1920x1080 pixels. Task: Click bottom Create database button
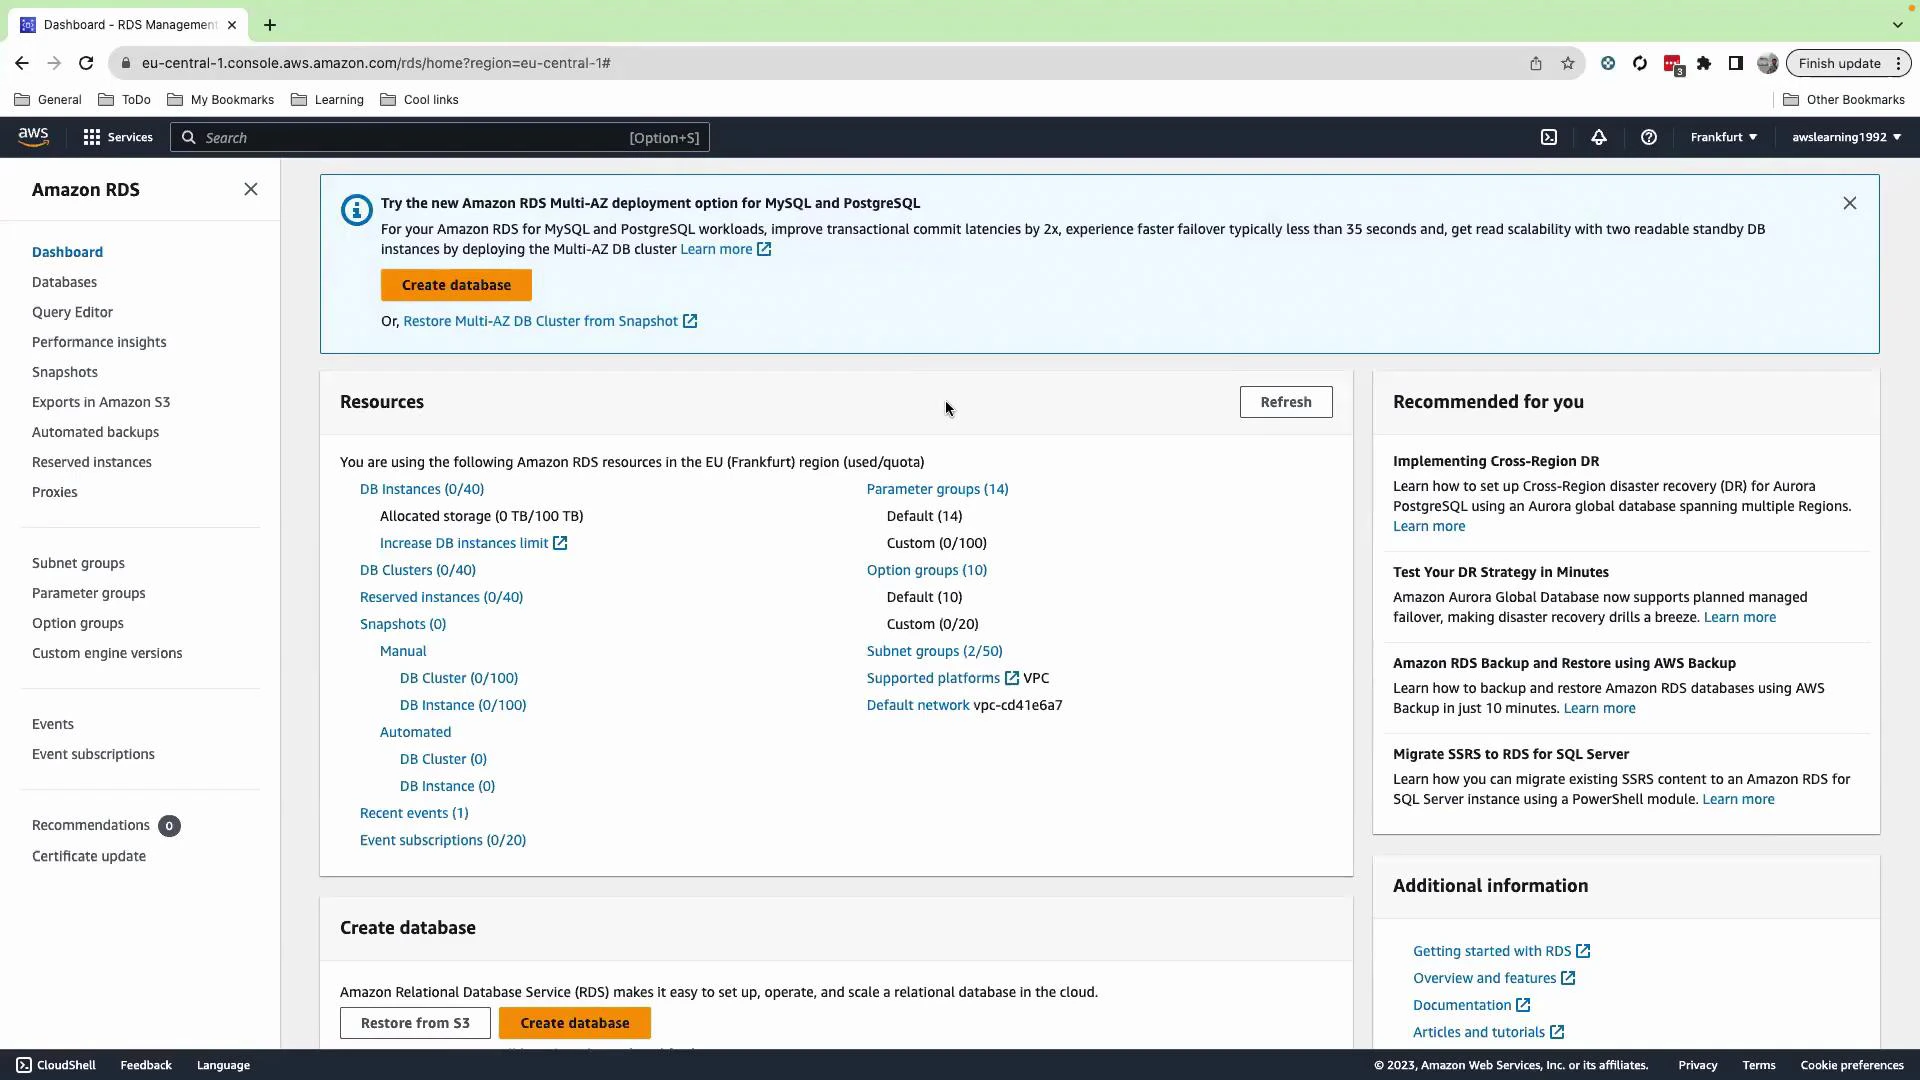pos(575,1023)
